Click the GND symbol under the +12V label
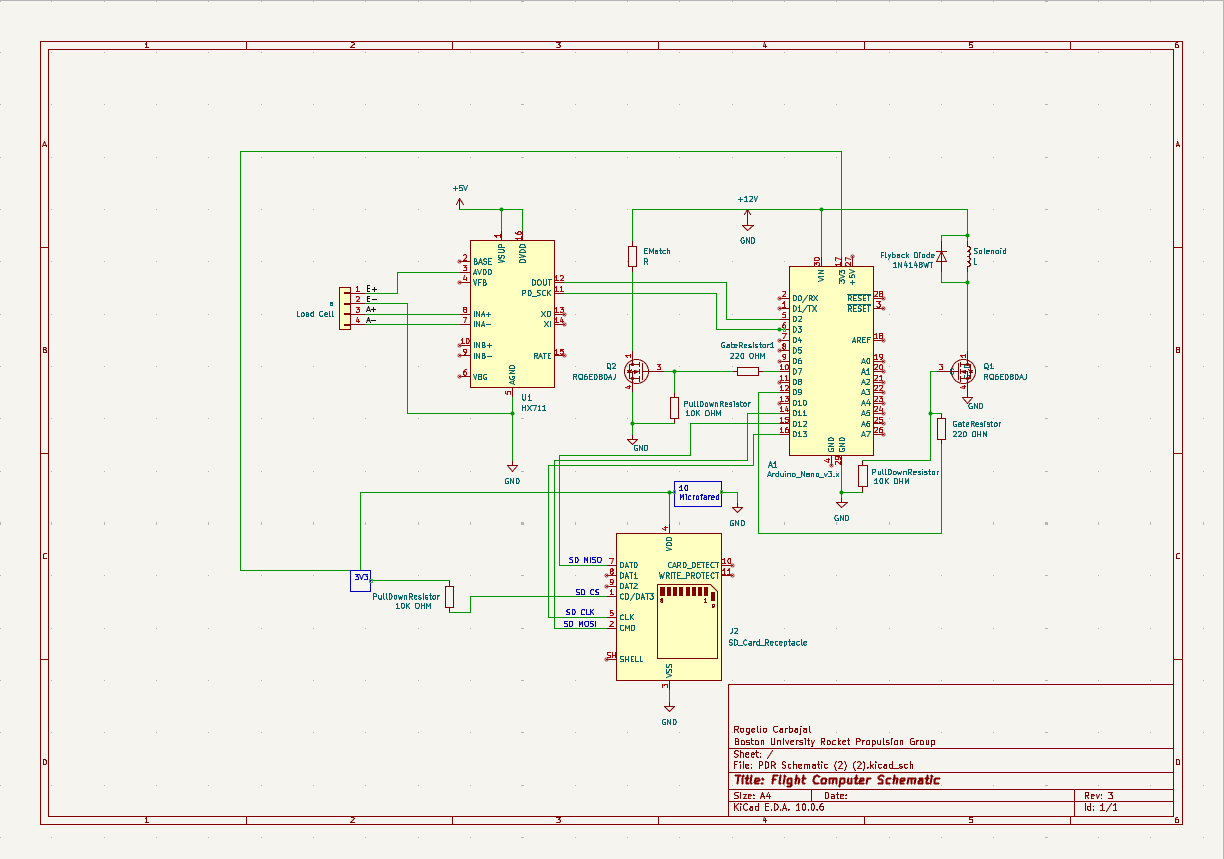 (747, 228)
